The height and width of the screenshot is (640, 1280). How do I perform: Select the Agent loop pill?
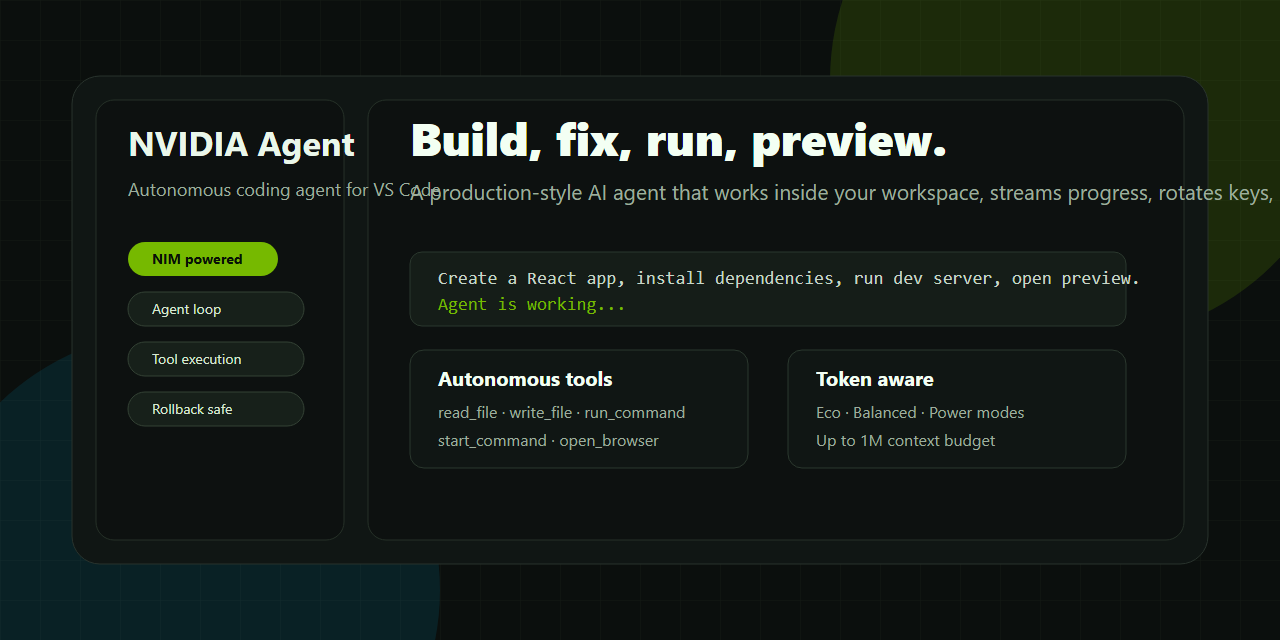(x=216, y=309)
